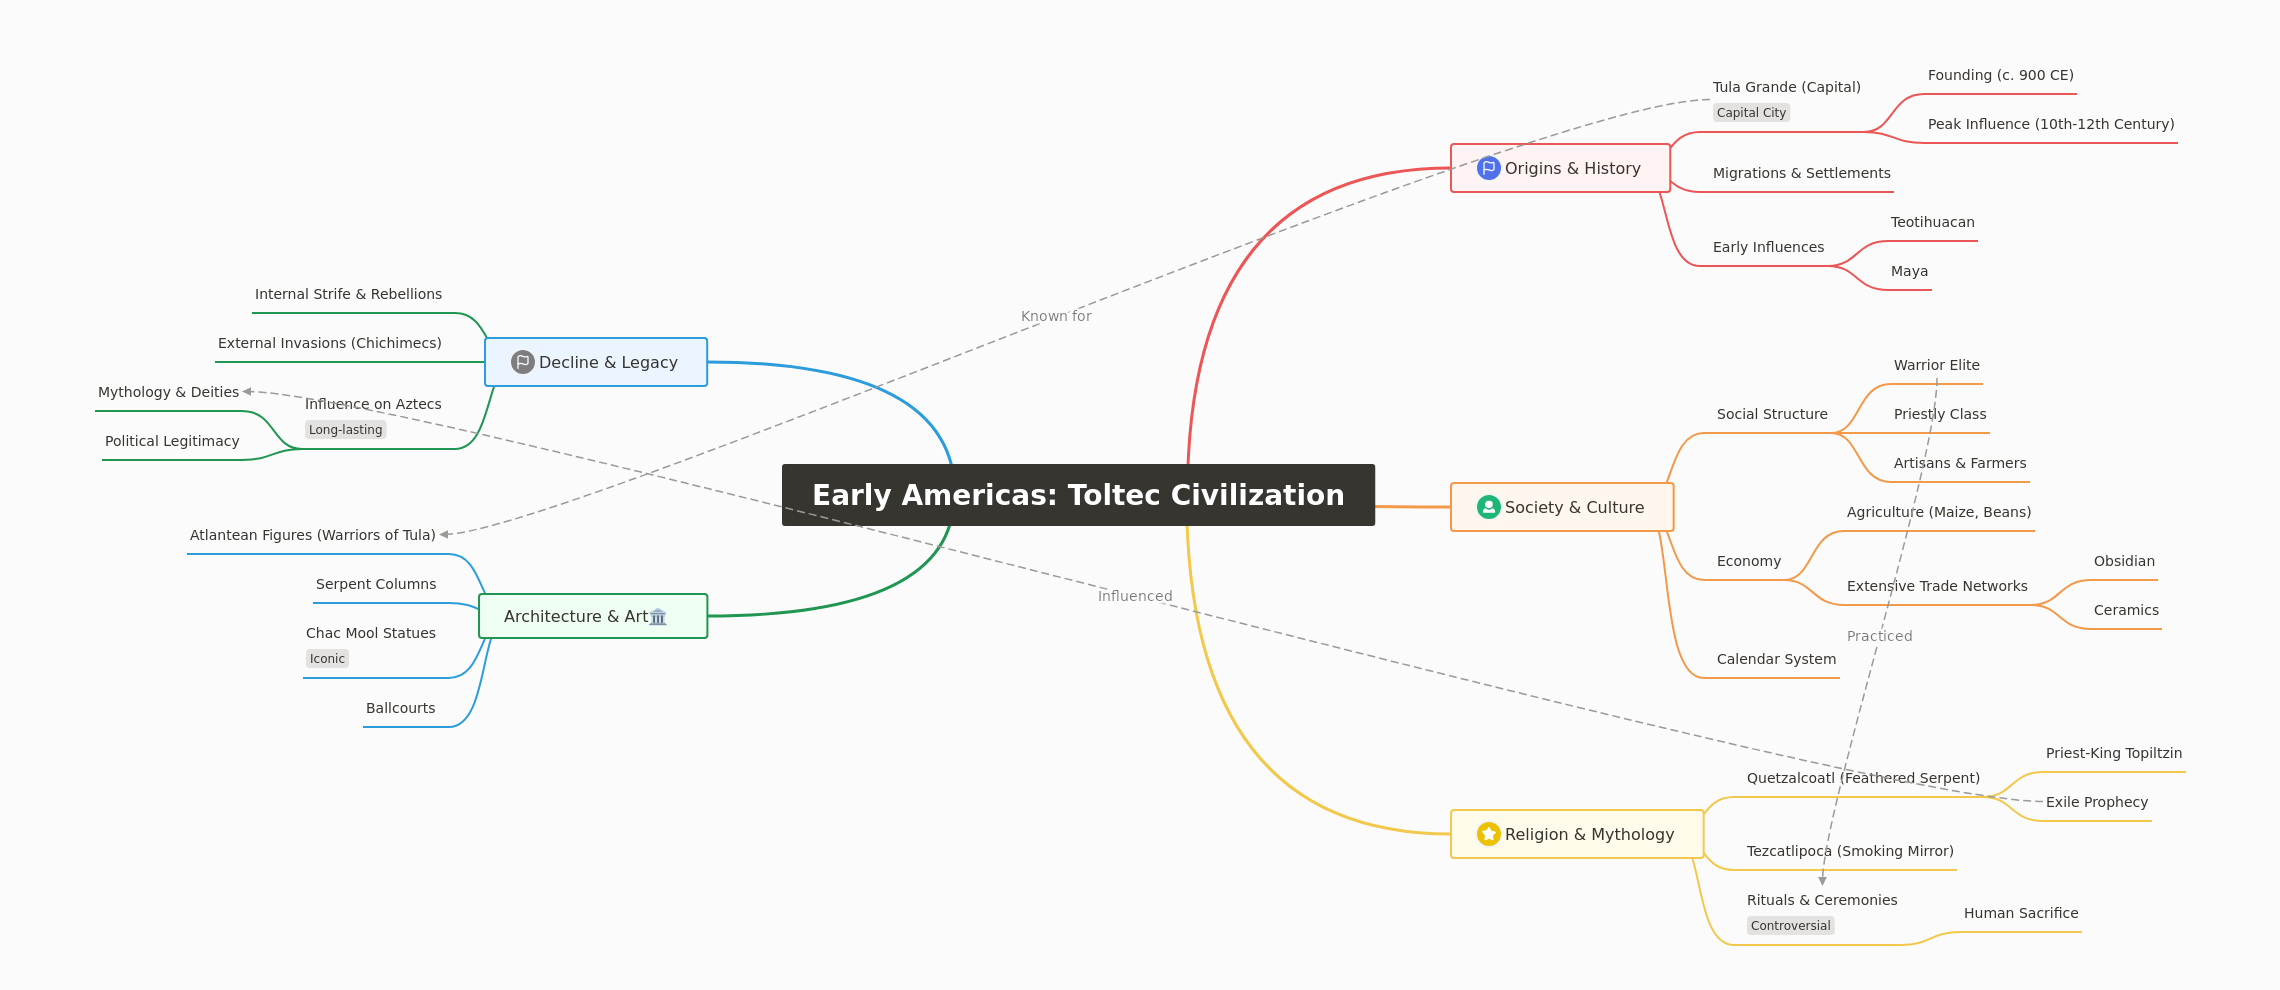
Task: Collapse the Early Influences branch
Action: (1768, 246)
